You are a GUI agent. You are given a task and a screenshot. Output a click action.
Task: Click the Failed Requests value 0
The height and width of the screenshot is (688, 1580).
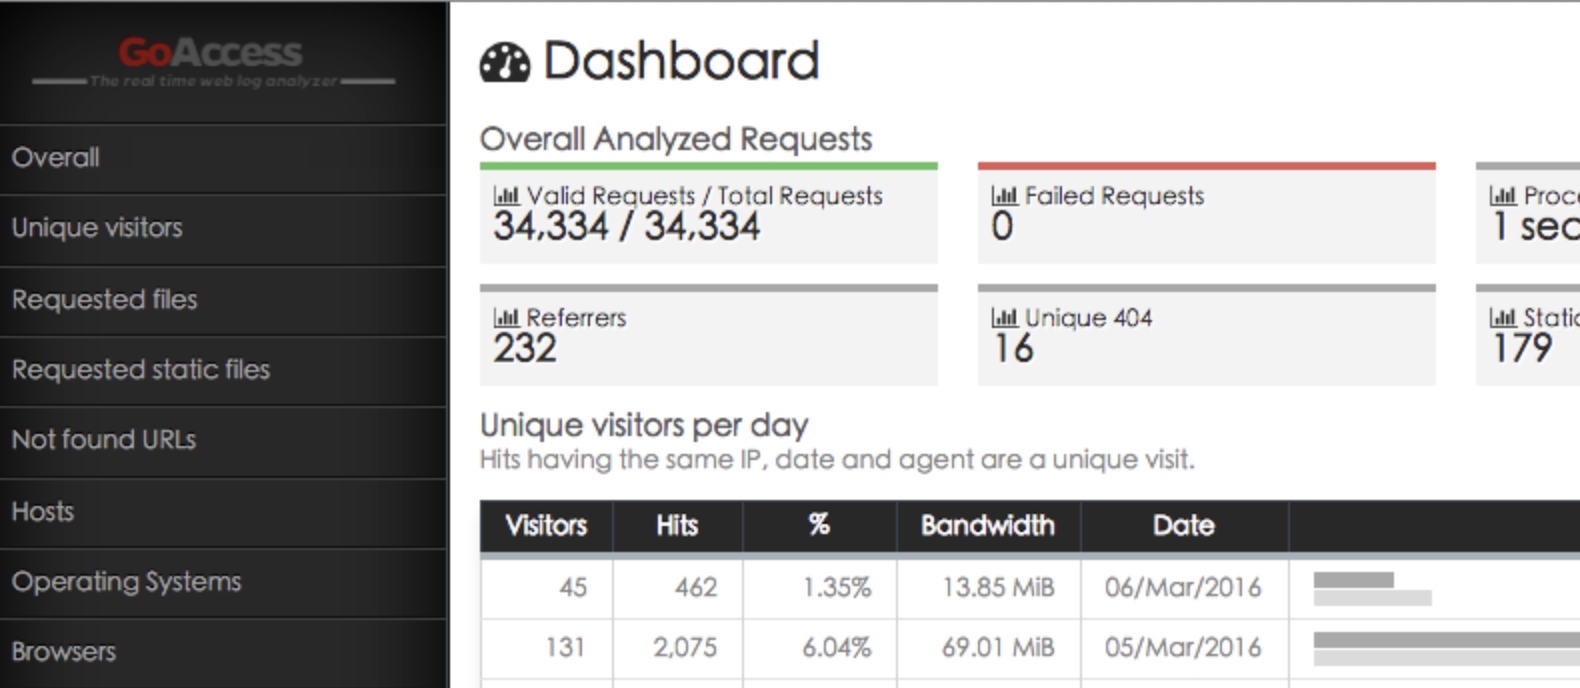[1002, 227]
